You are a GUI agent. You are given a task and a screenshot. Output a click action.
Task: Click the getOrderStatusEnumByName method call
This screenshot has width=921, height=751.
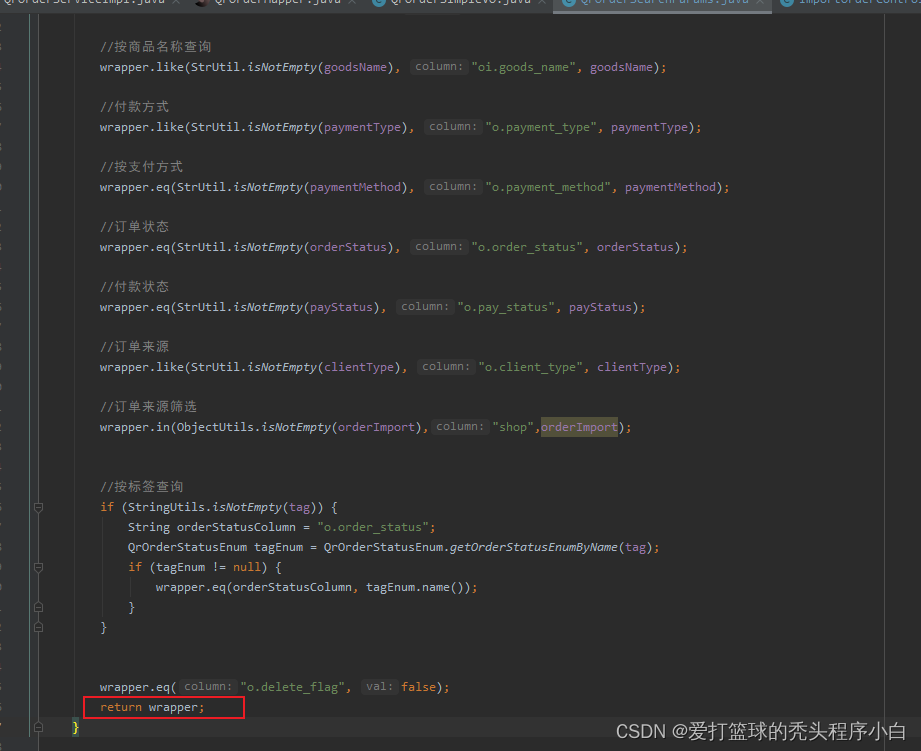coord(534,547)
